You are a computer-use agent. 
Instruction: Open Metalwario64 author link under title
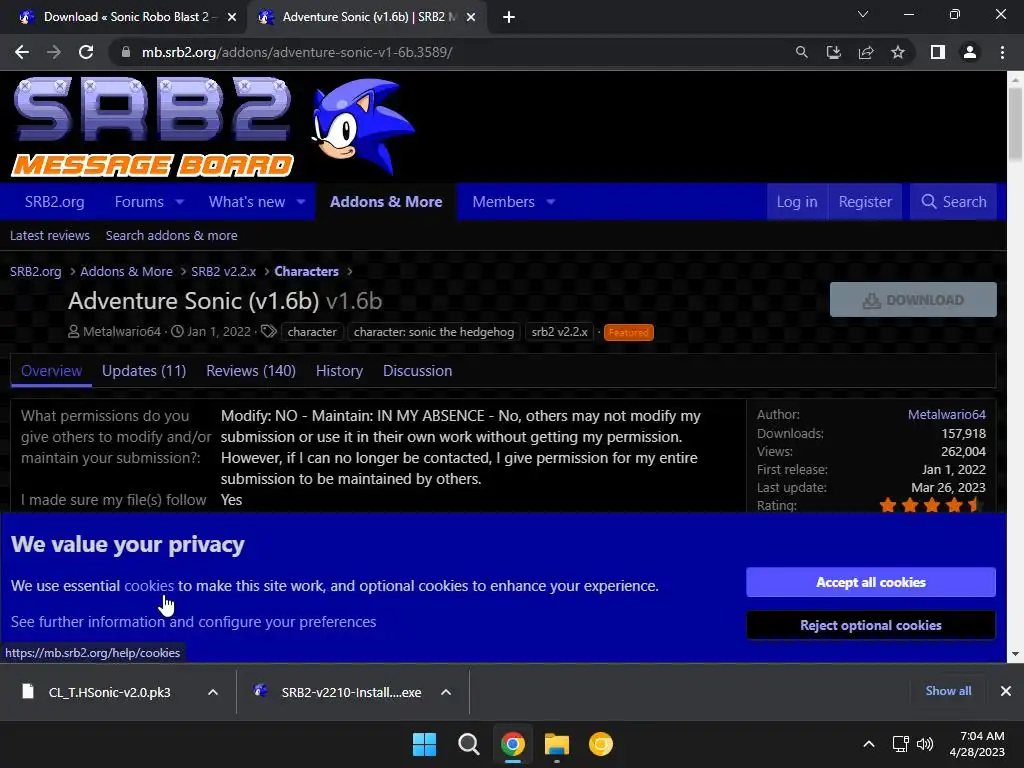click(x=121, y=332)
